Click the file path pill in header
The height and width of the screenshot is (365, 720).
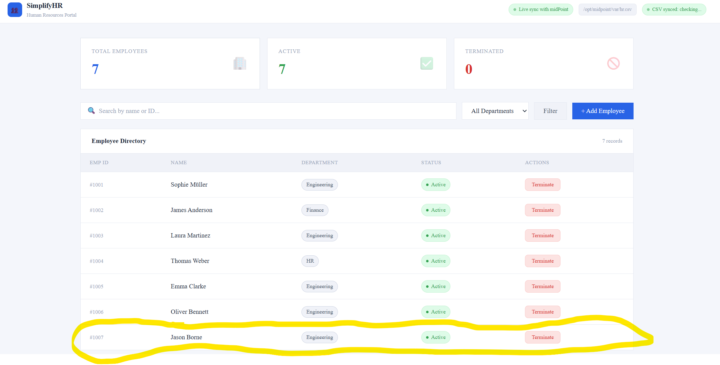pyautogui.click(x=608, y=10)
